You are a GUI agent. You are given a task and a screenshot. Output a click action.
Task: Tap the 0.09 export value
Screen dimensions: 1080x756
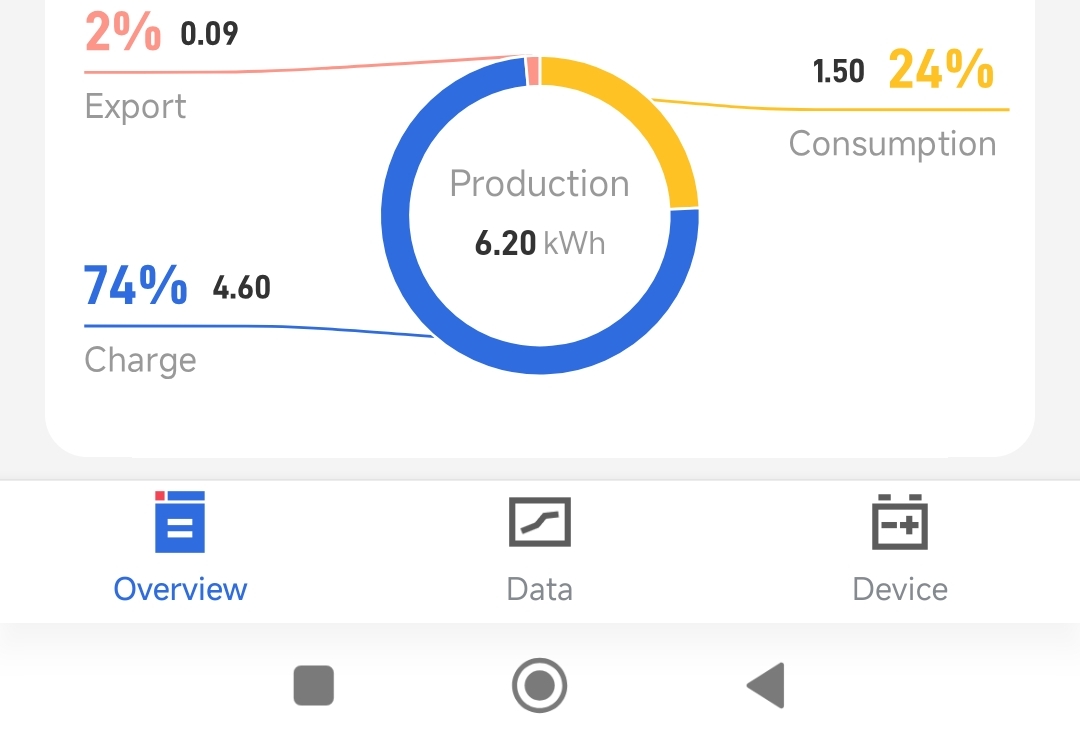tap(209, 34)
